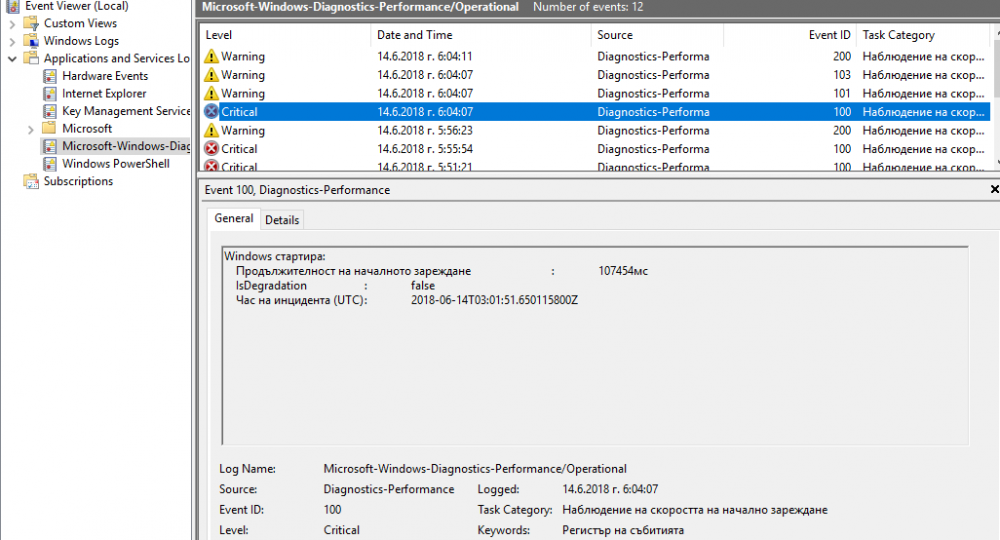Select Subscriptions in the tree
This screenshot has height=540, width=1000.
tap(78, 181)
